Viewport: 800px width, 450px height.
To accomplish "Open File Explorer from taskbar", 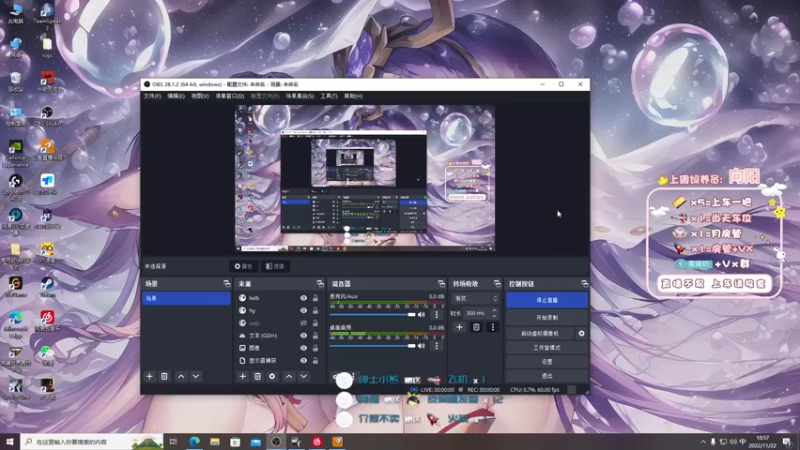I will tap(215, 442).
